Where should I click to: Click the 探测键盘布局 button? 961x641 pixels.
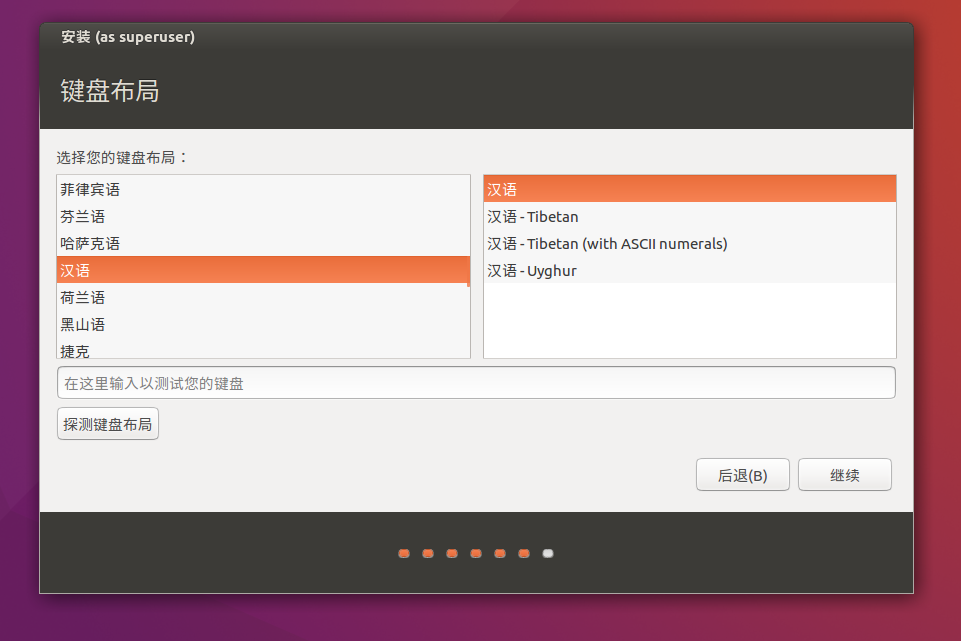pos(108,424)
